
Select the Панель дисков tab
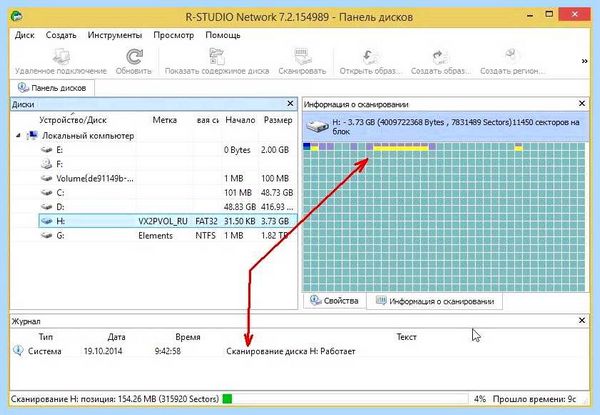click(x=52, y=88)
